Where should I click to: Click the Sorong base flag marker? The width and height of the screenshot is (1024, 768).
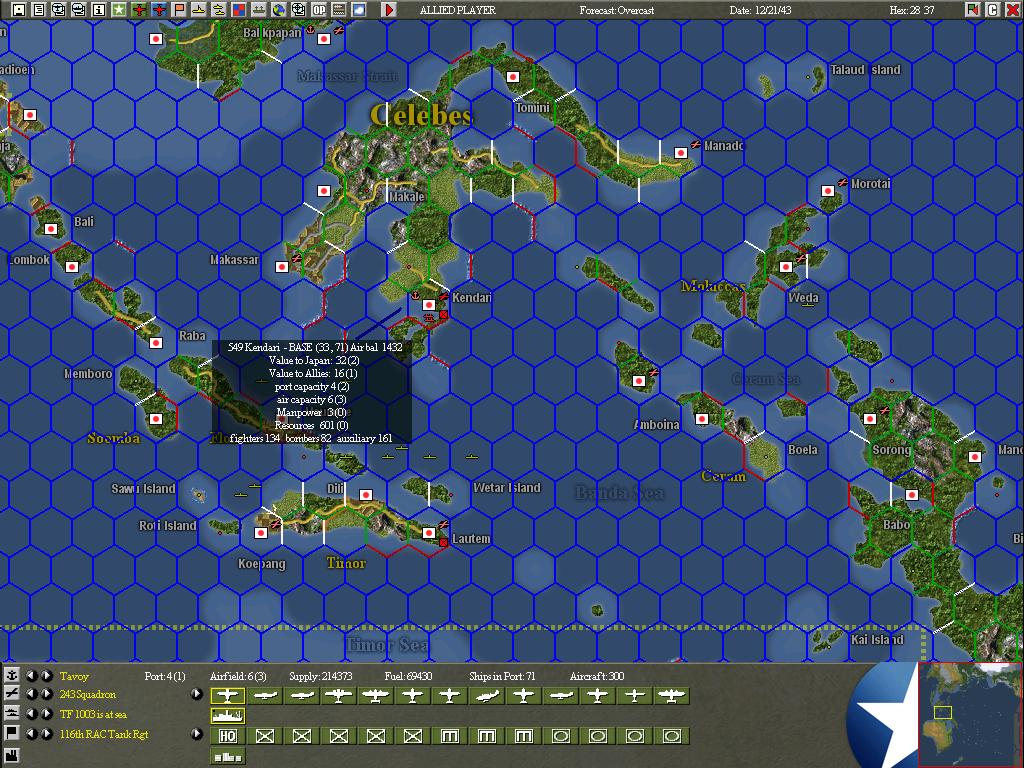click(x=870, y=419)
